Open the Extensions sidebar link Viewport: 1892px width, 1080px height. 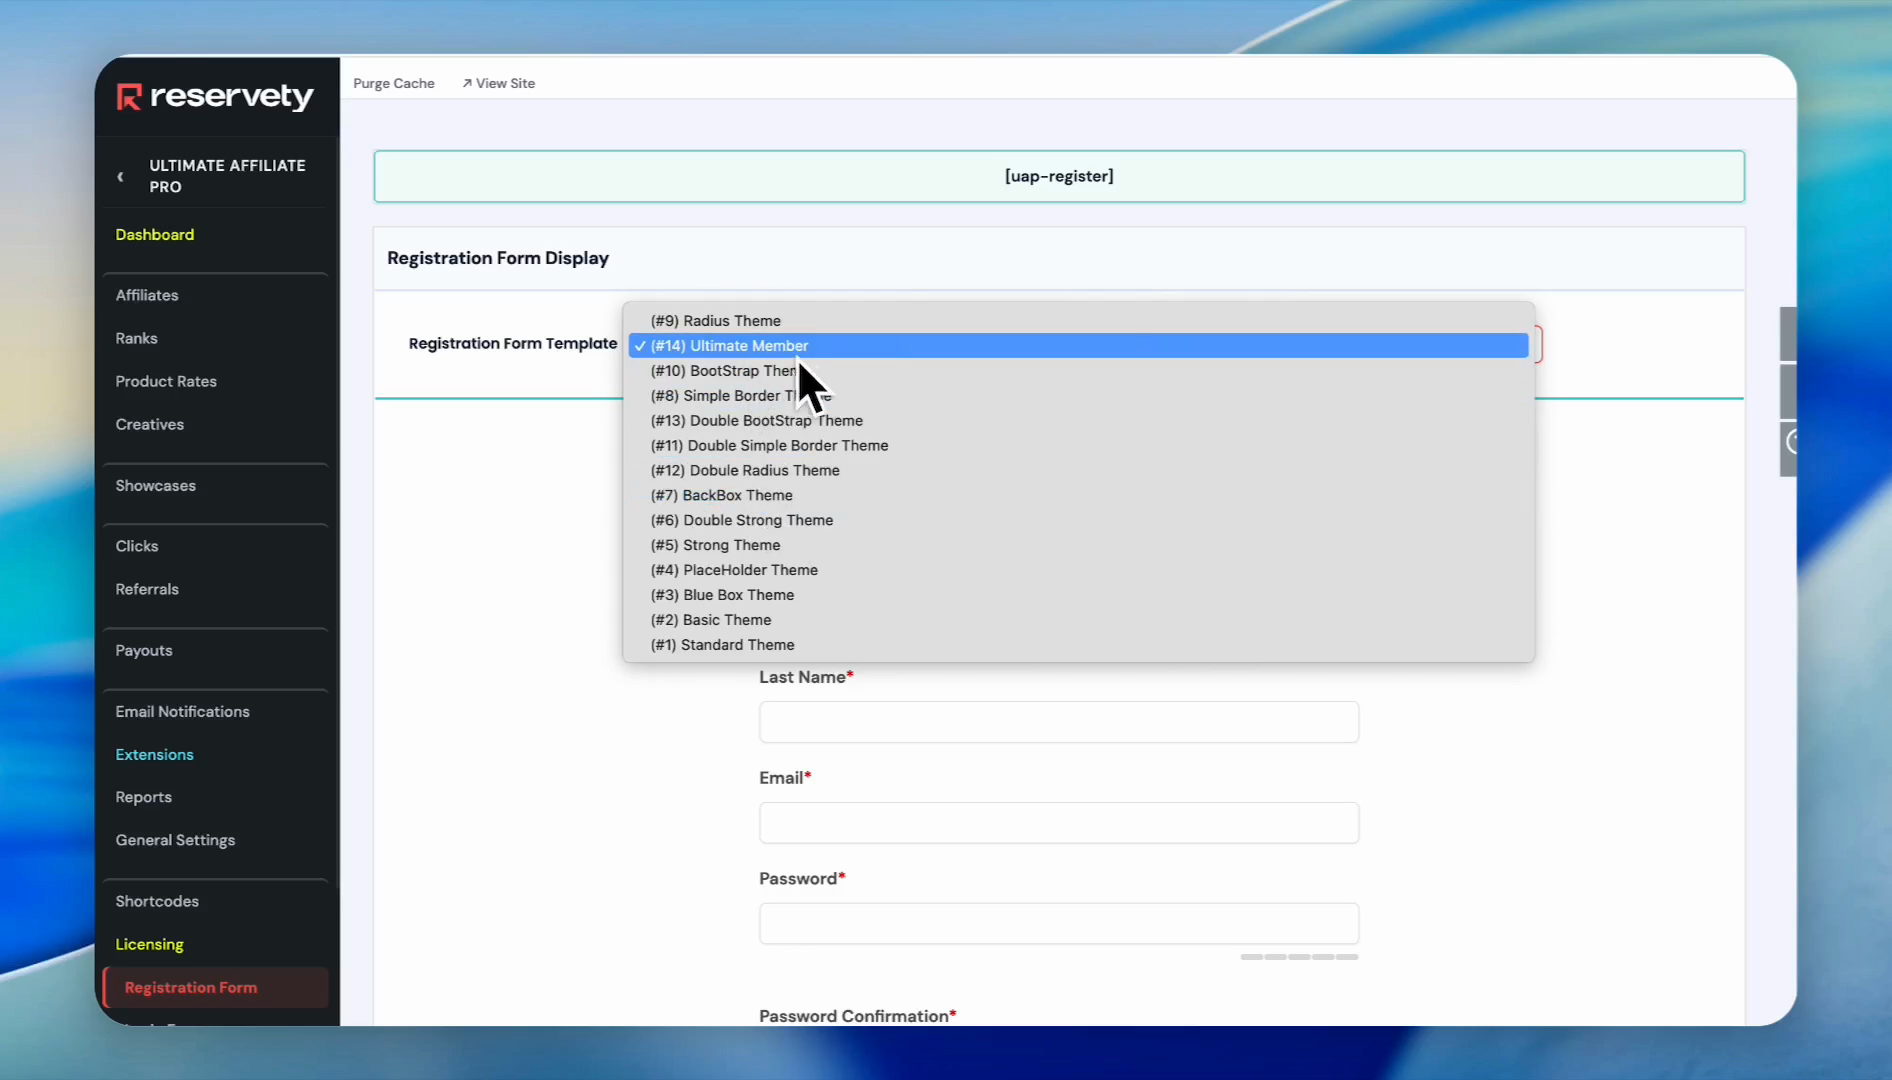pyautogui.click(x=155, y=754)
